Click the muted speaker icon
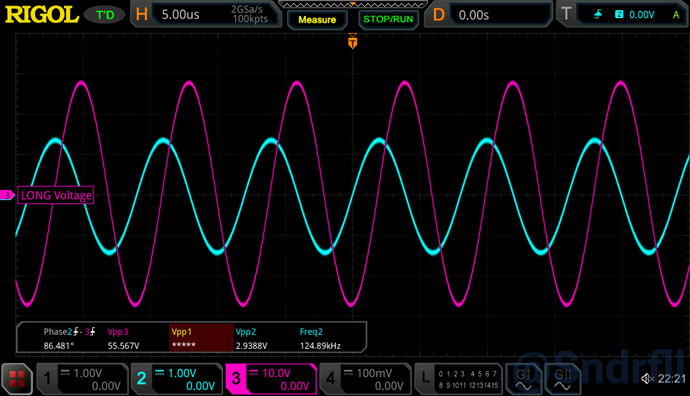Image resolution: width=690 pixels, height=396 pixels. [x=647, y=378]
